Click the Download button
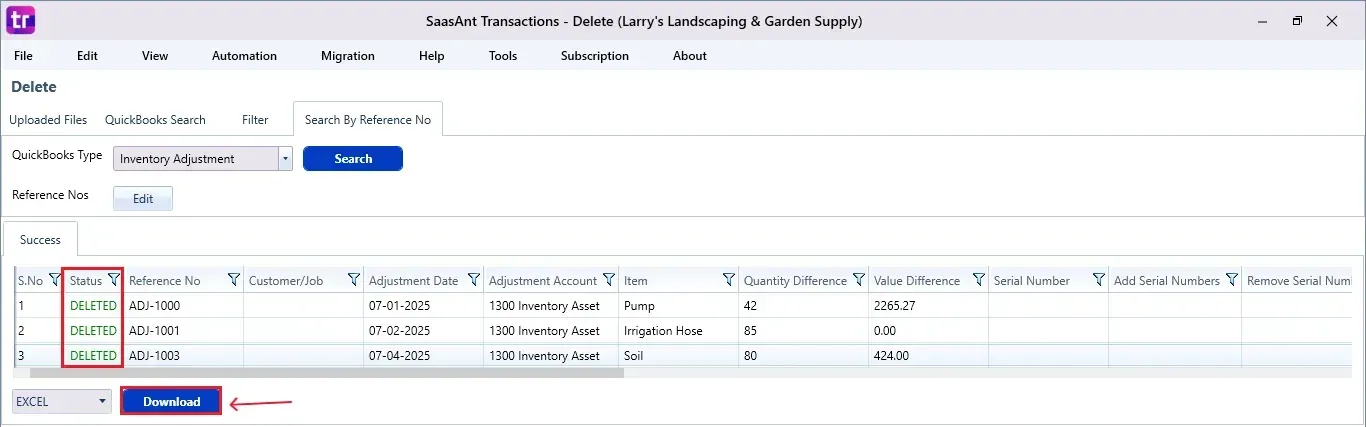1366x427 pixels. (171, 402)
